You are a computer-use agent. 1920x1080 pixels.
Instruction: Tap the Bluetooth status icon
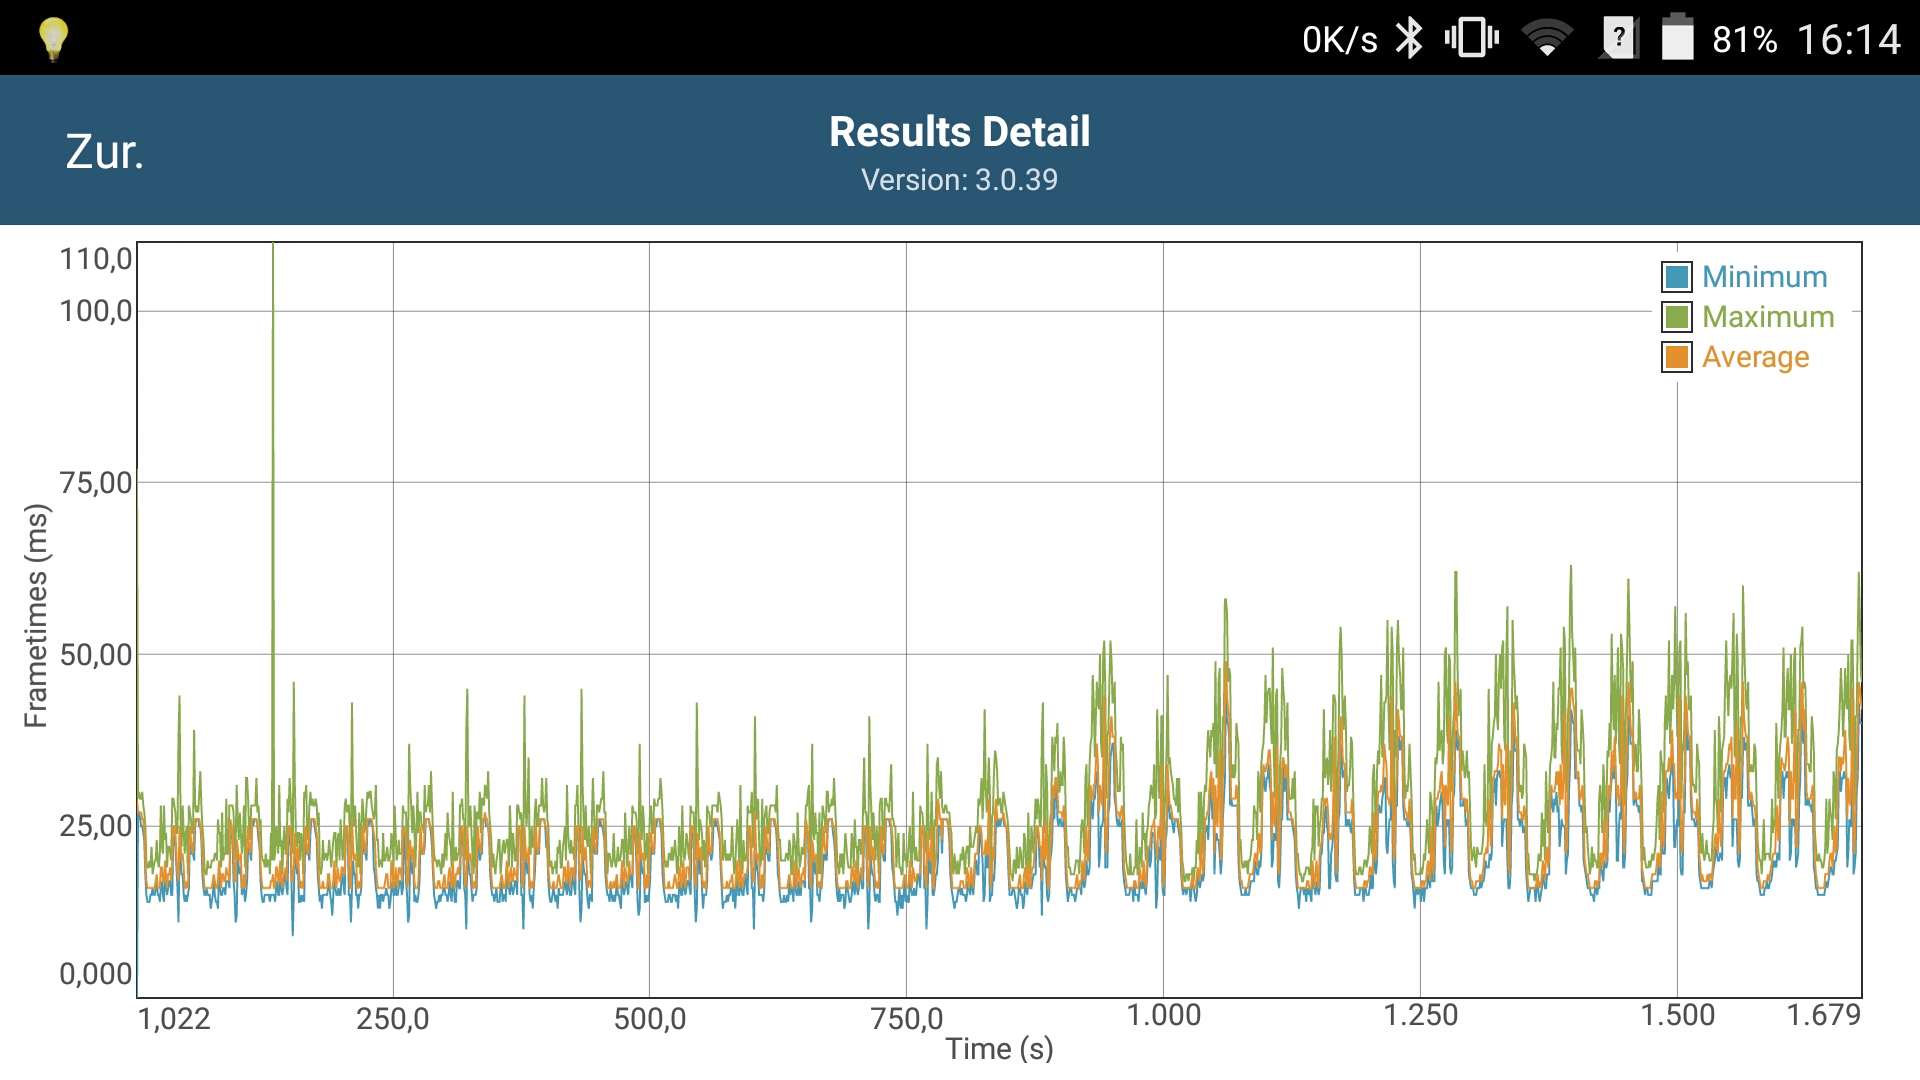coord(1409,39)
